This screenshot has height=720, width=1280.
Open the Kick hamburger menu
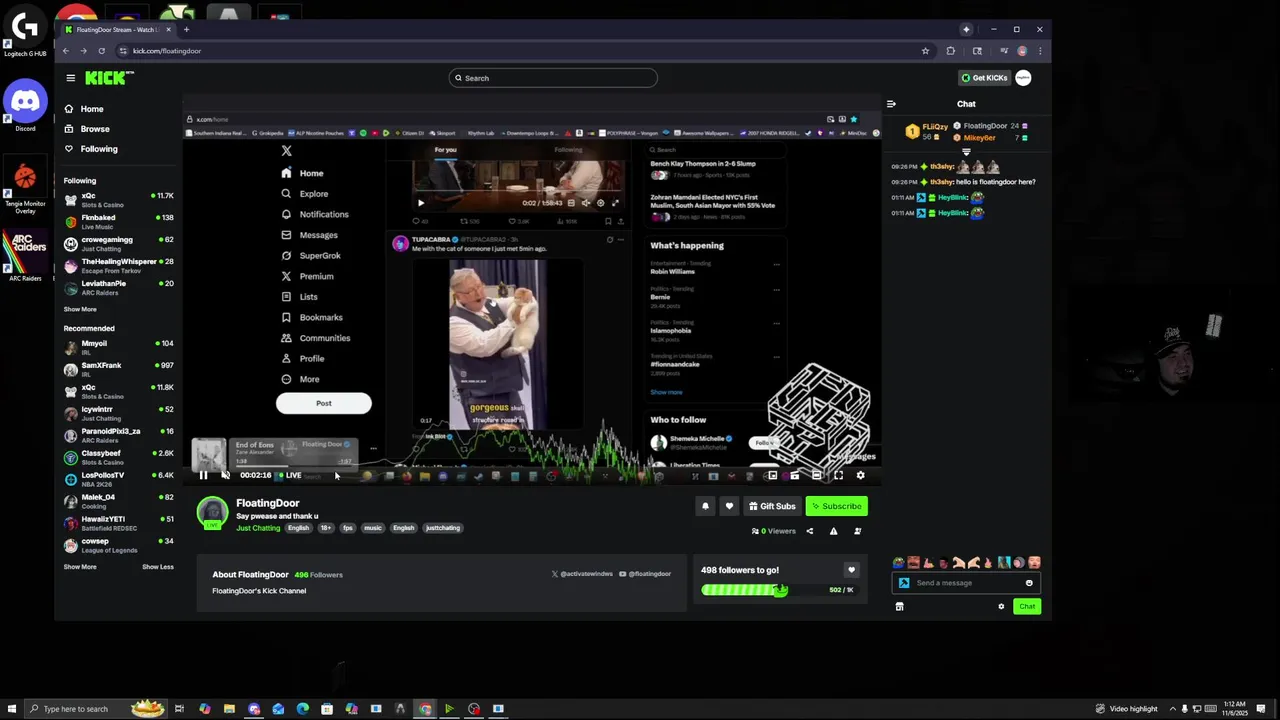(x=70, y=78)
